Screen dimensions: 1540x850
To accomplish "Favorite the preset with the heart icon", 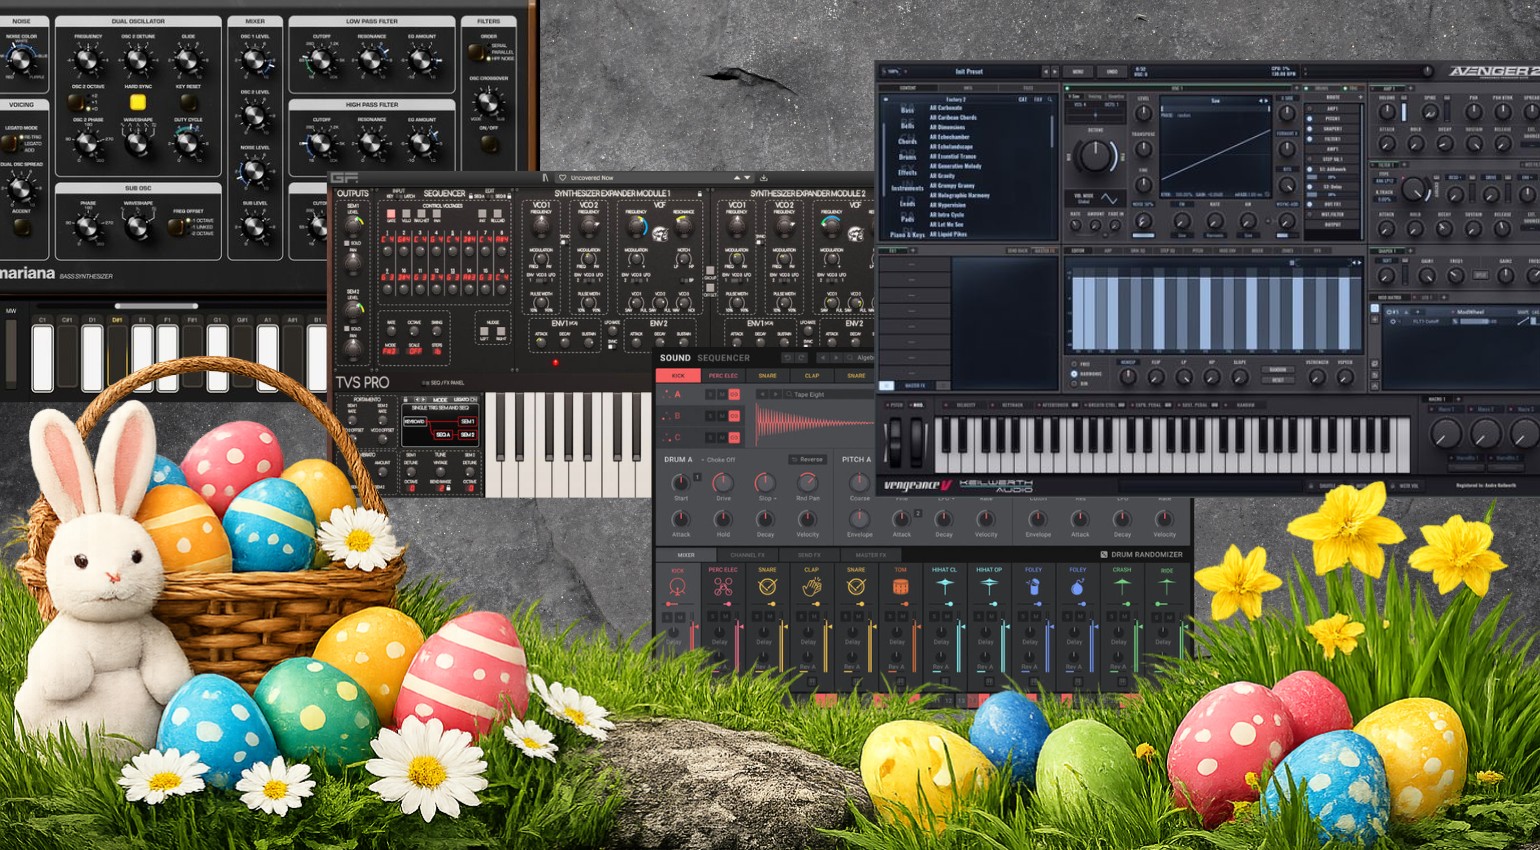I will coord(562,178).
